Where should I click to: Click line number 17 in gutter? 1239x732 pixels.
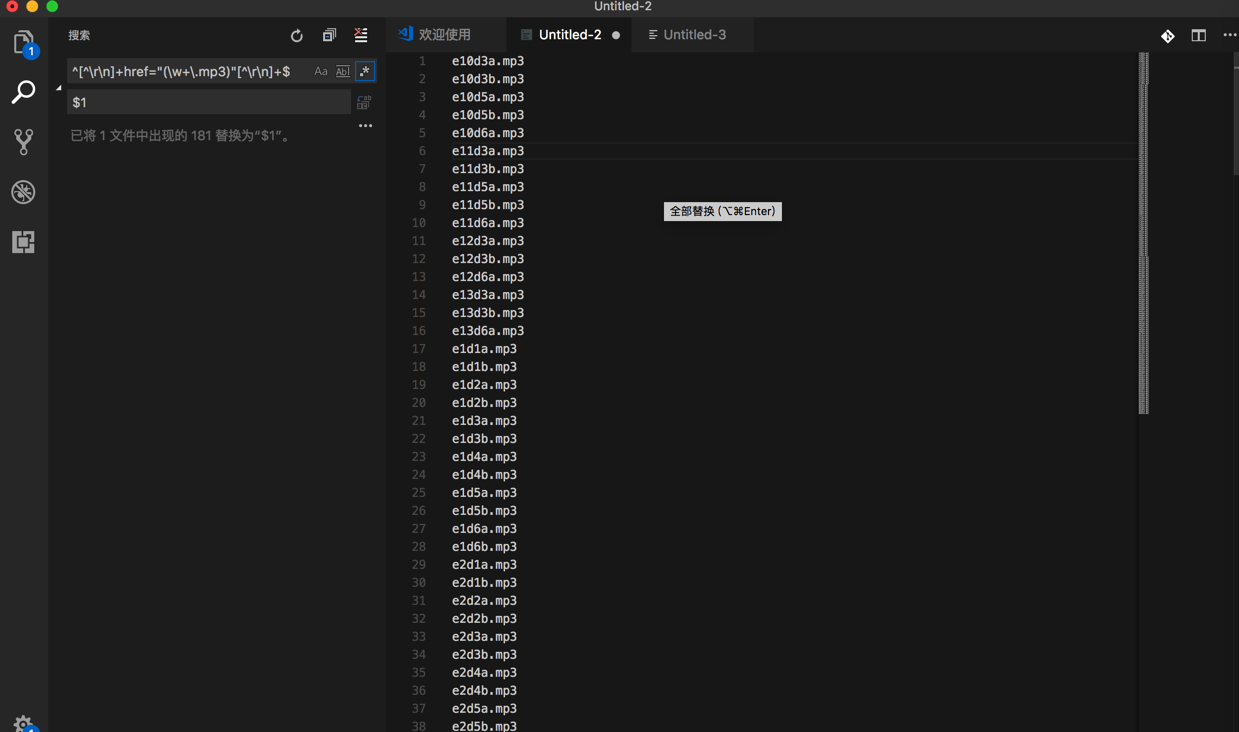point(419,349)
